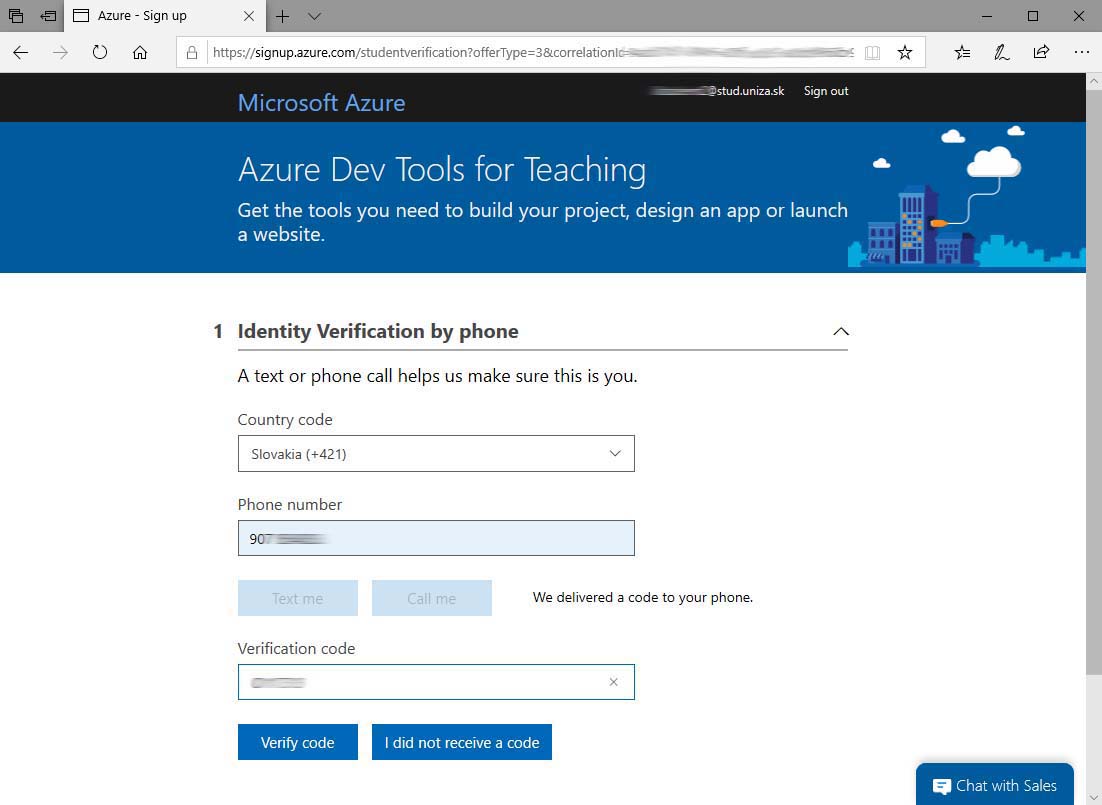Open the Microsoft Azure home link
The height and width of the screenshot is (805, 1102).
pyautogui.click(x=321, y=103)
